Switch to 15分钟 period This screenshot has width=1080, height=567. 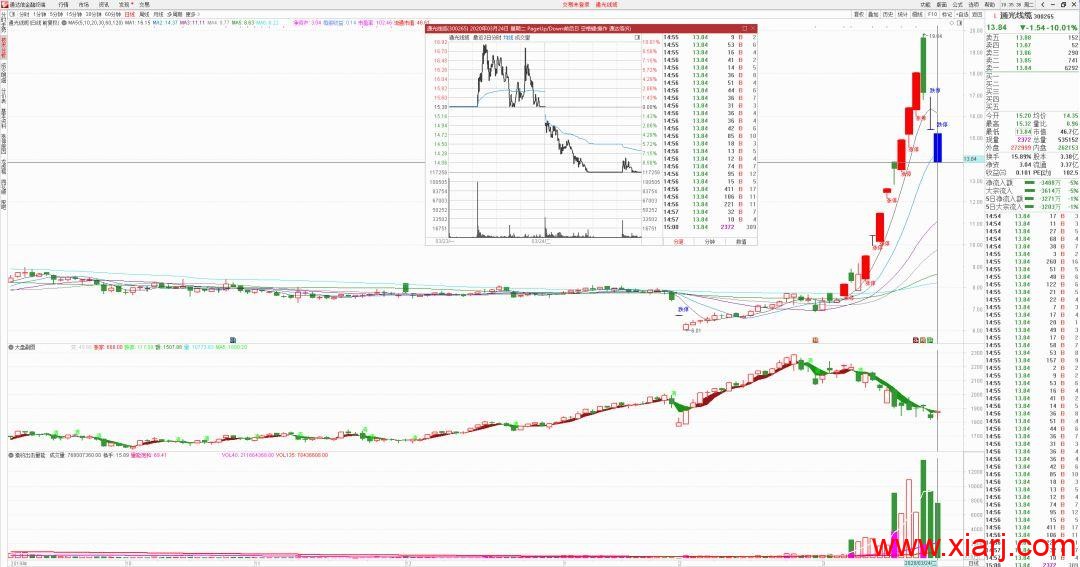(x=74, y=14)
